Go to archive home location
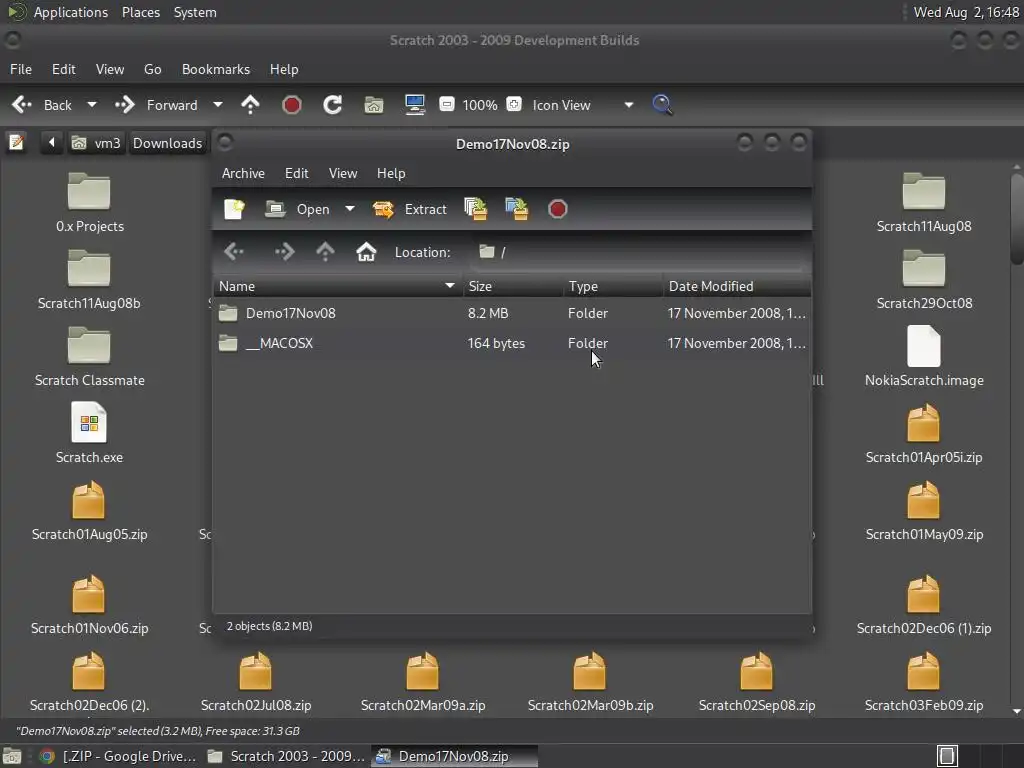This screenshot has width=1024, height=768. click(366, 251)
